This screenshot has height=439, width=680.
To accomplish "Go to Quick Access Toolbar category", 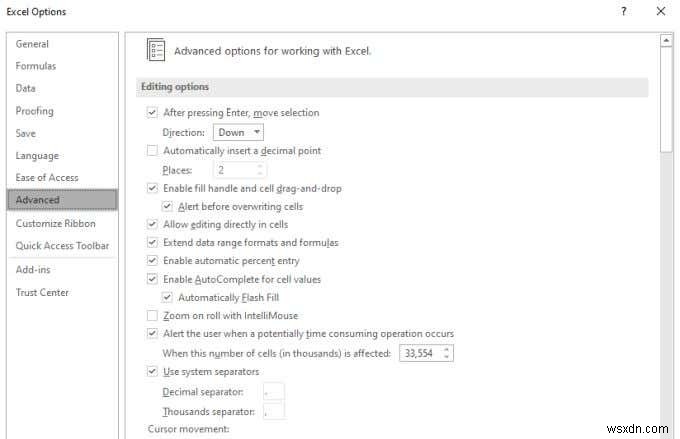I will tap(62, 245).
